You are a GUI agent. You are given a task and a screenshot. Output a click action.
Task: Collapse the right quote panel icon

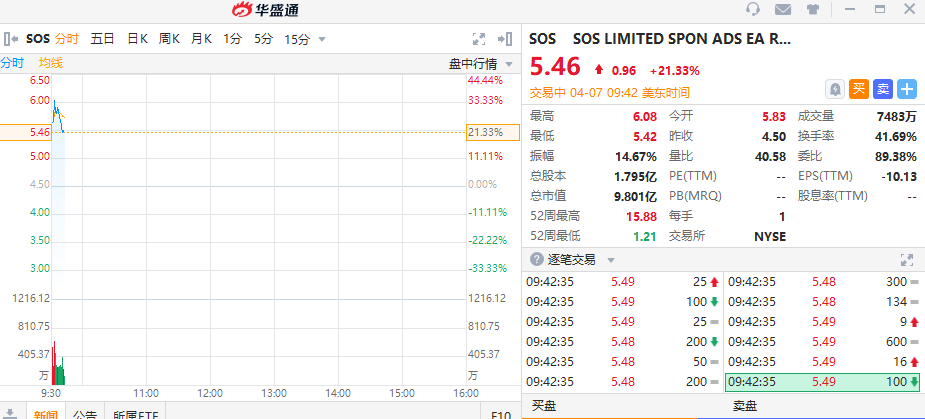pos(509,39)
